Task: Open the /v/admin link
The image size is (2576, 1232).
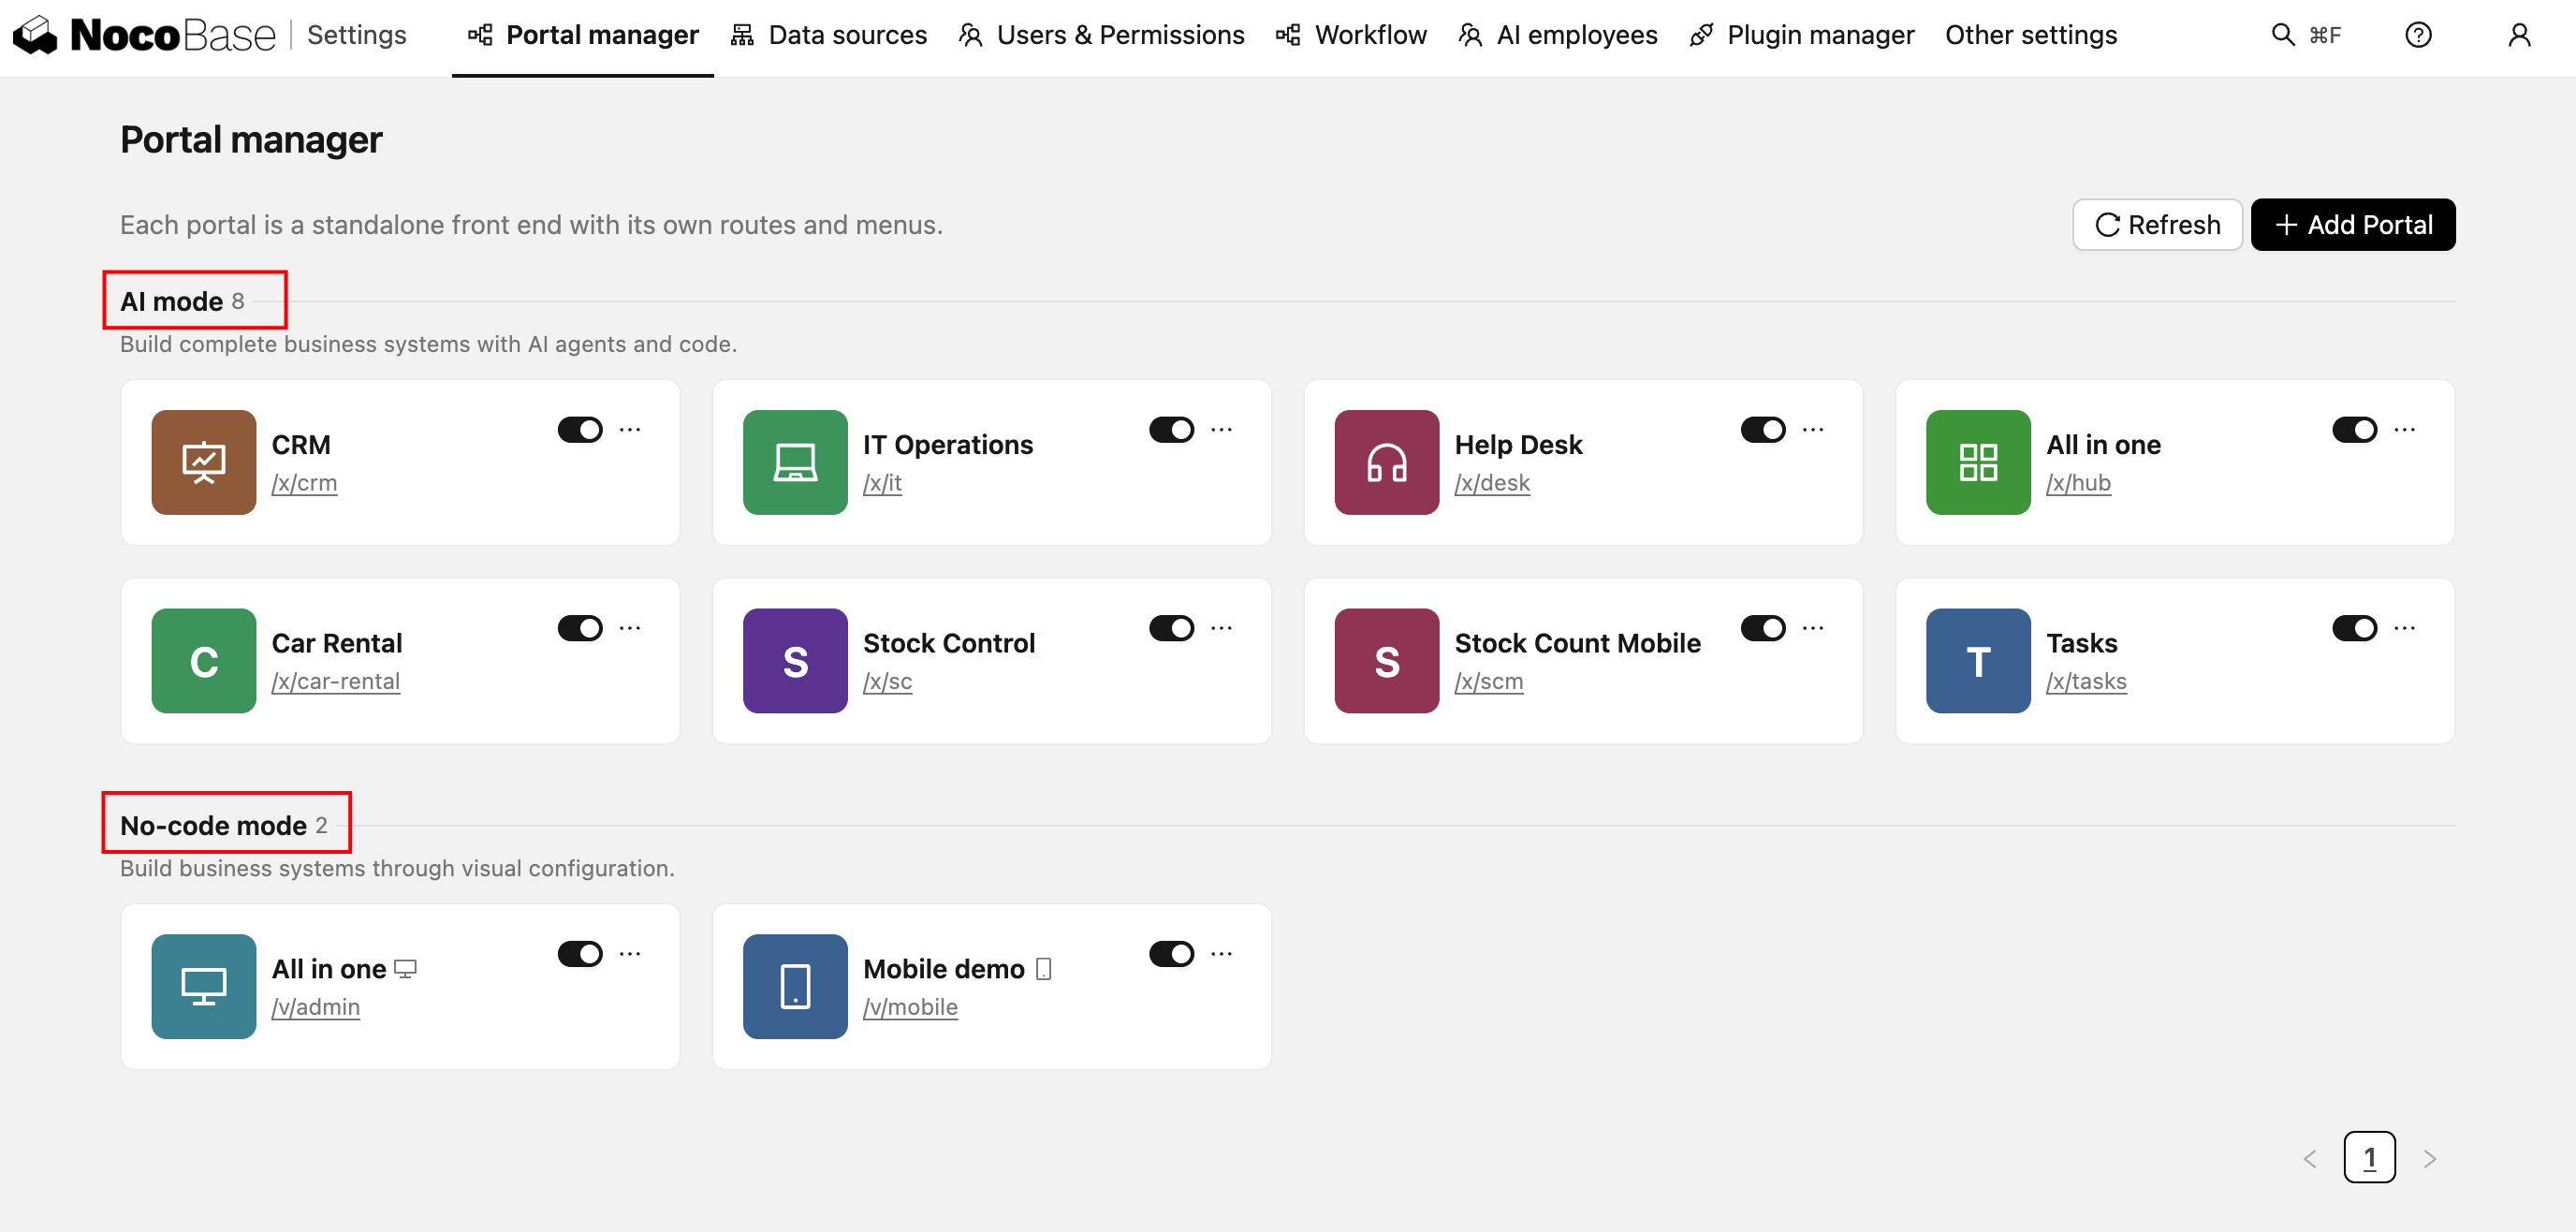Action: (316, 1007)
